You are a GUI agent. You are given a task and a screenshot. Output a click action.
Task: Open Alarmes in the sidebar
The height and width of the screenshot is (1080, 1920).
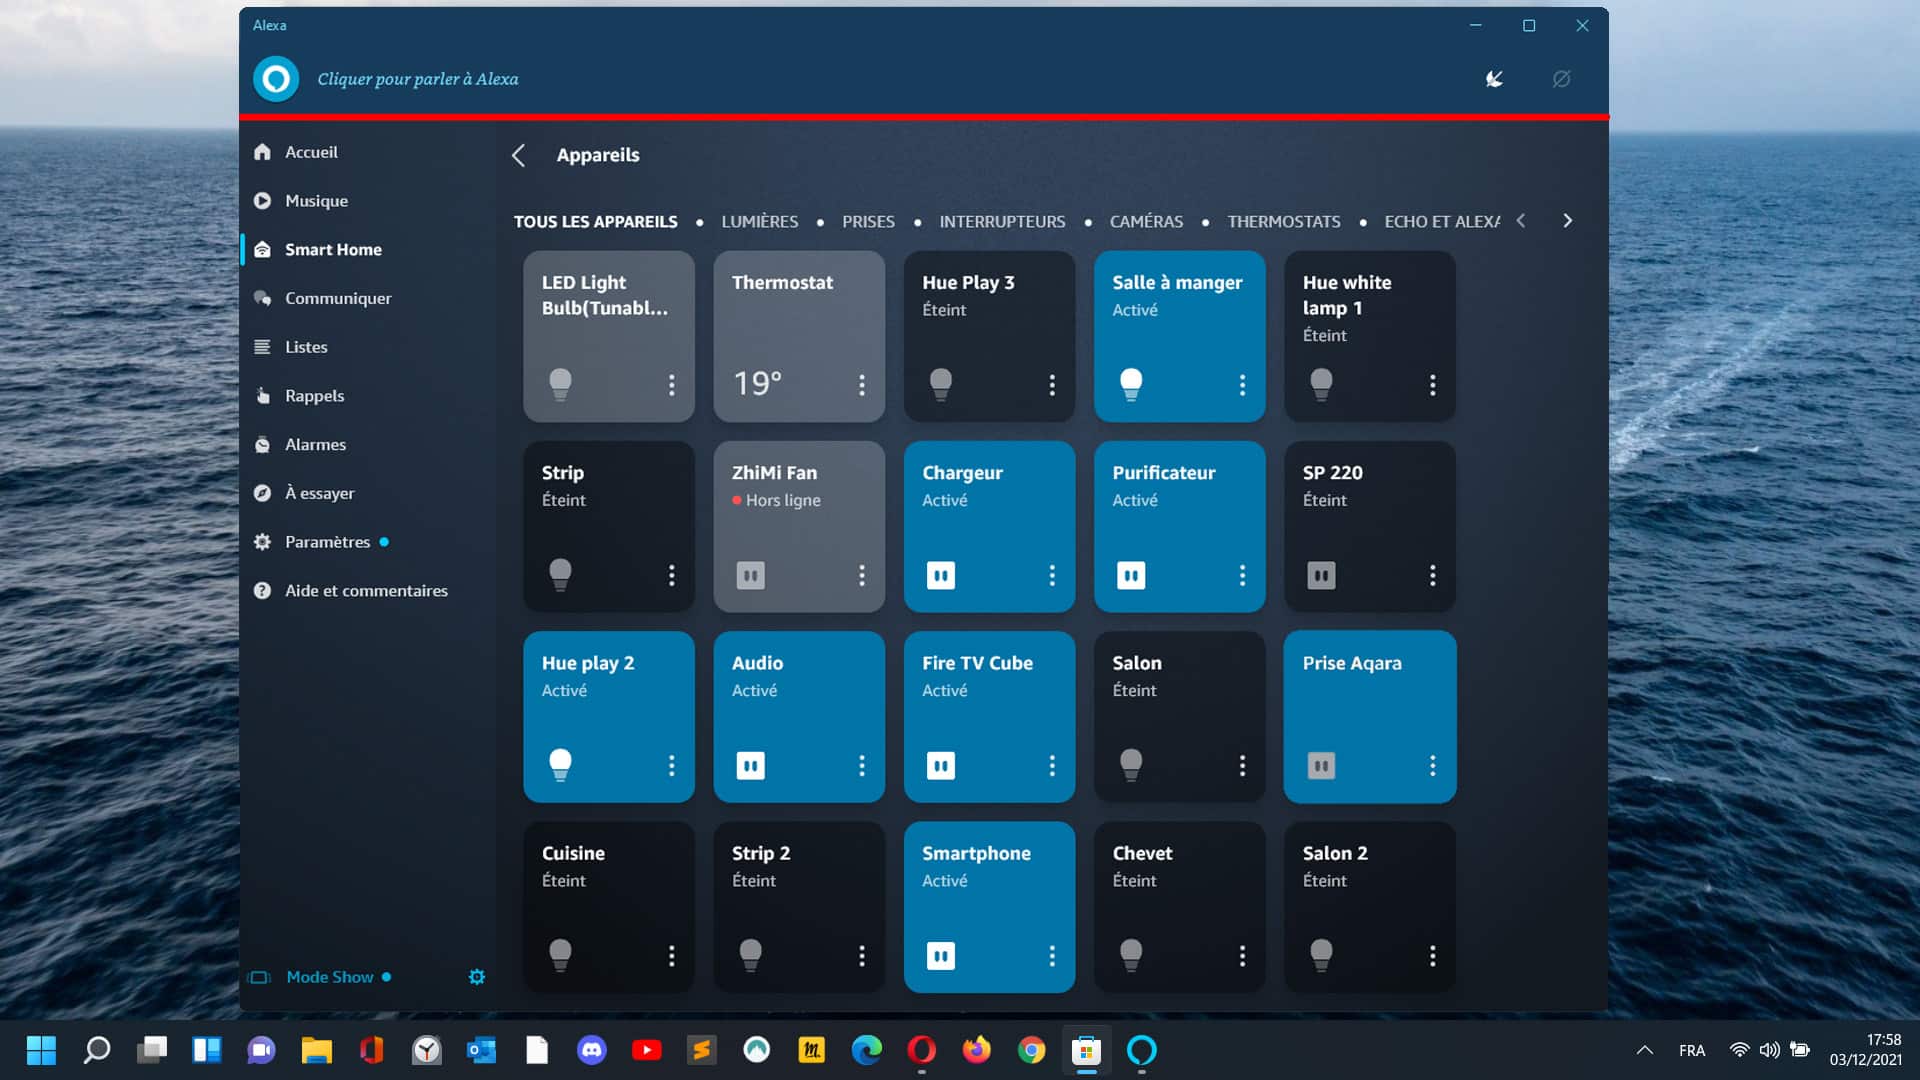315,445
